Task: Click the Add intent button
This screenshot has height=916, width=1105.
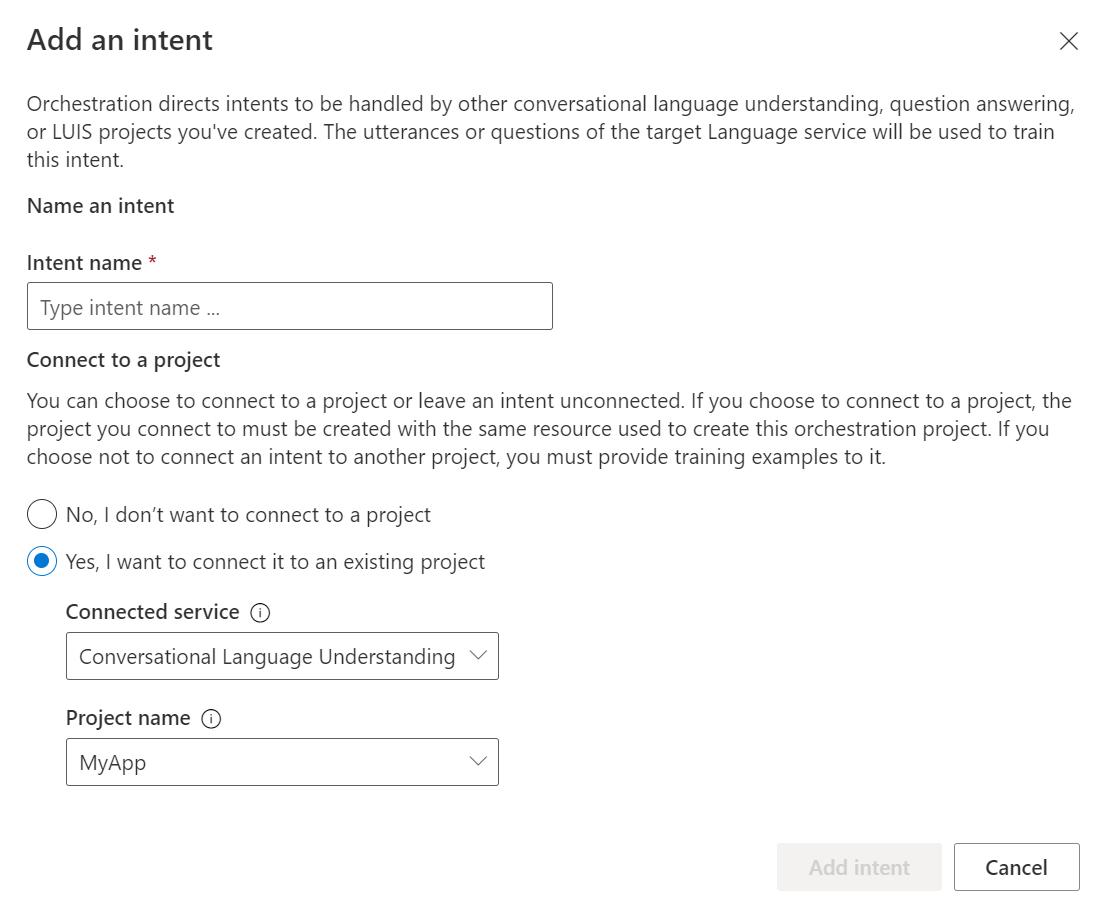Action: coord(859,867)
